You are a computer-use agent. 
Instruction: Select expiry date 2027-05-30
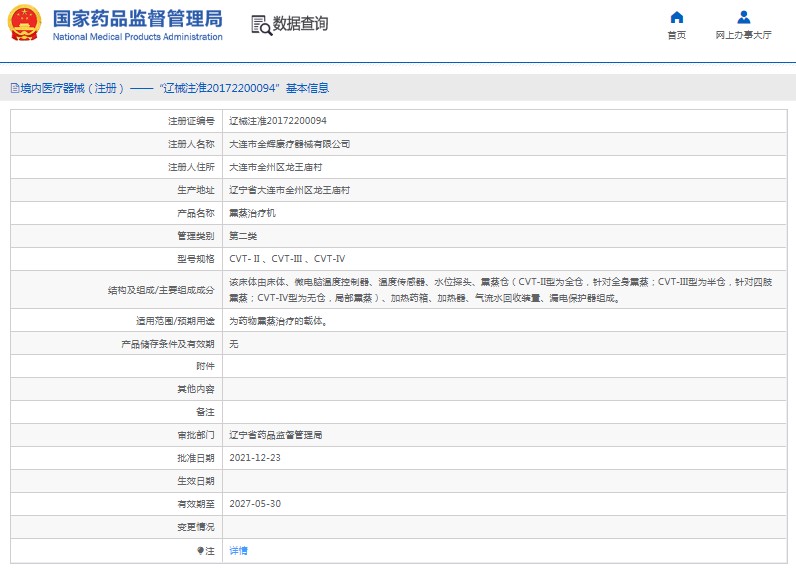coord(255,504)
